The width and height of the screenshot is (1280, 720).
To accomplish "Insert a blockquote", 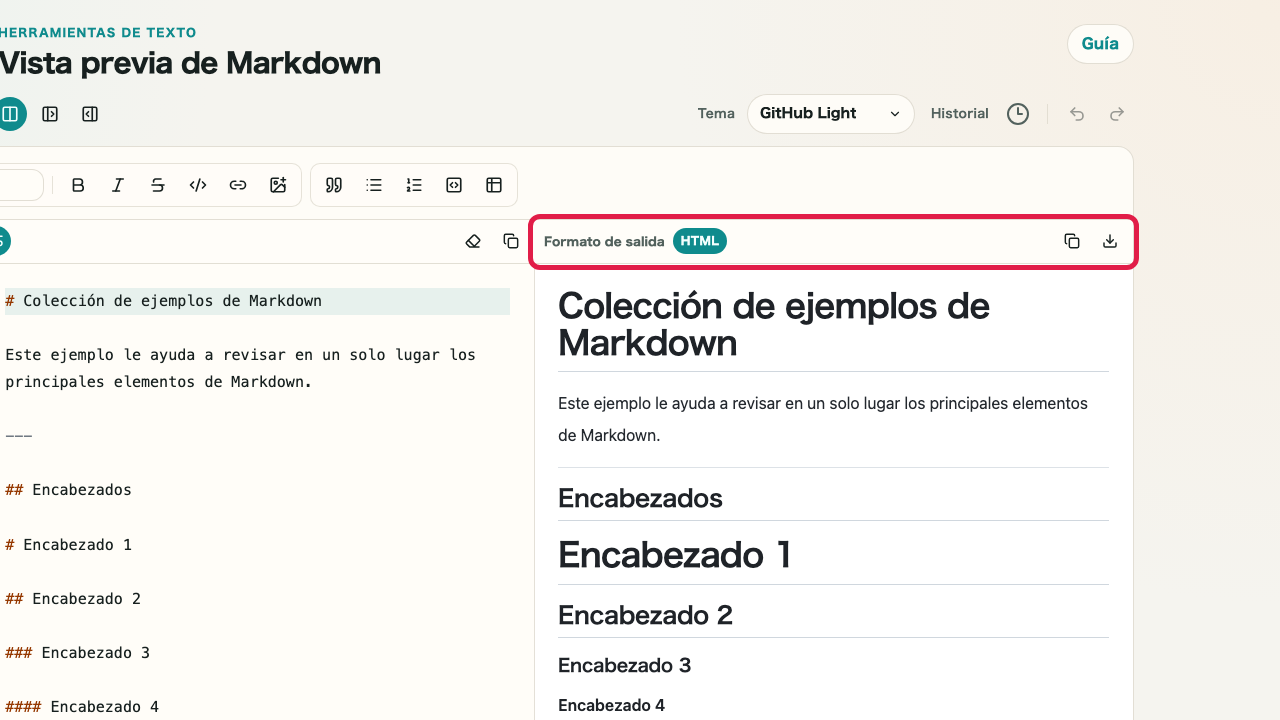I will (334, 185).
